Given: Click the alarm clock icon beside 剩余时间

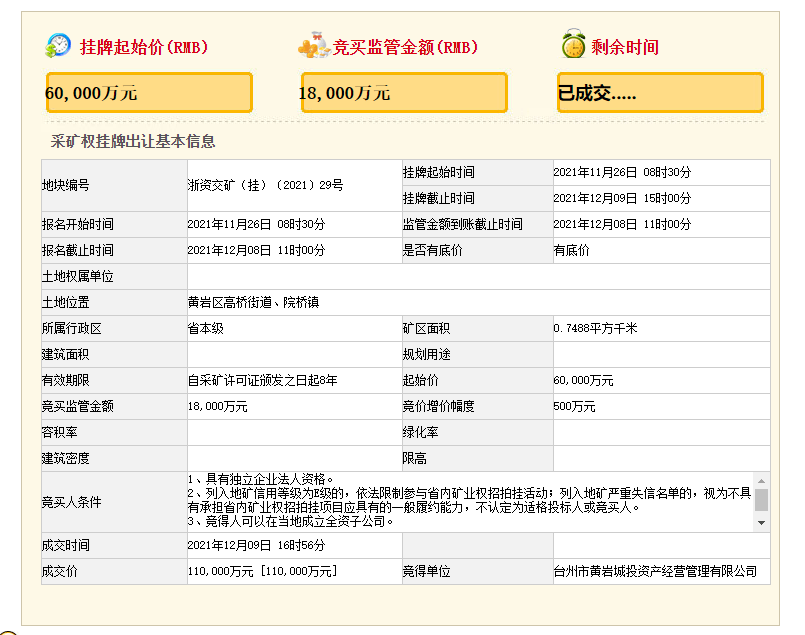Looking at the screenshot, I should (573, 46).
